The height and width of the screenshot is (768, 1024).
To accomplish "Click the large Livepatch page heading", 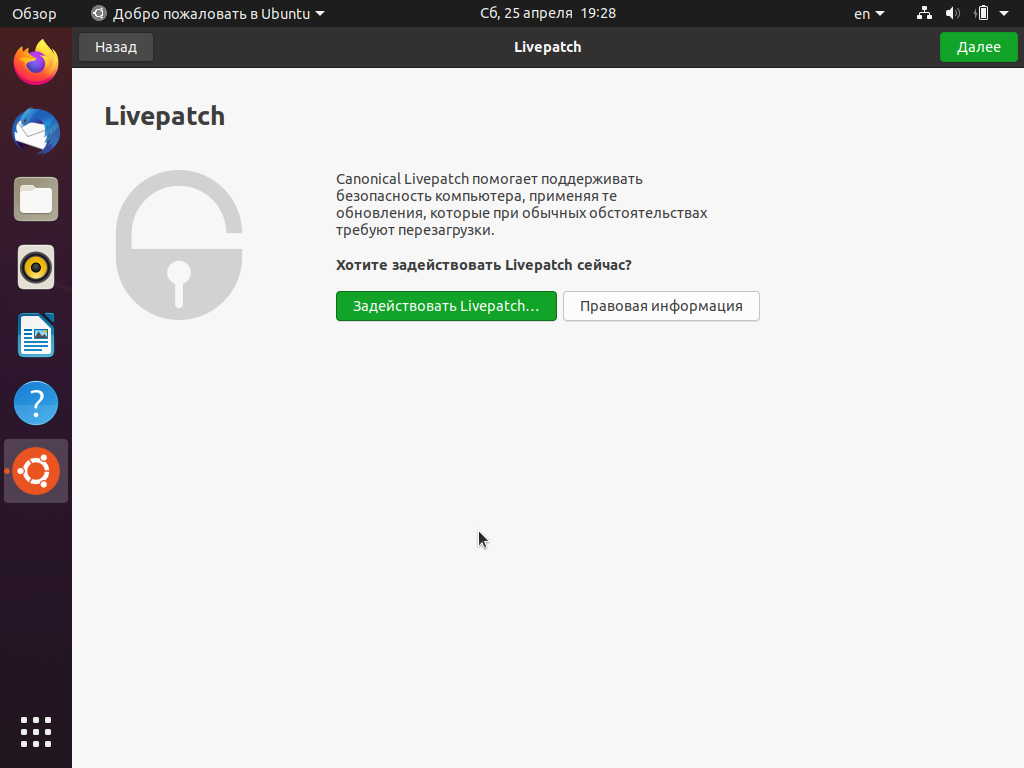I will 165,116.
